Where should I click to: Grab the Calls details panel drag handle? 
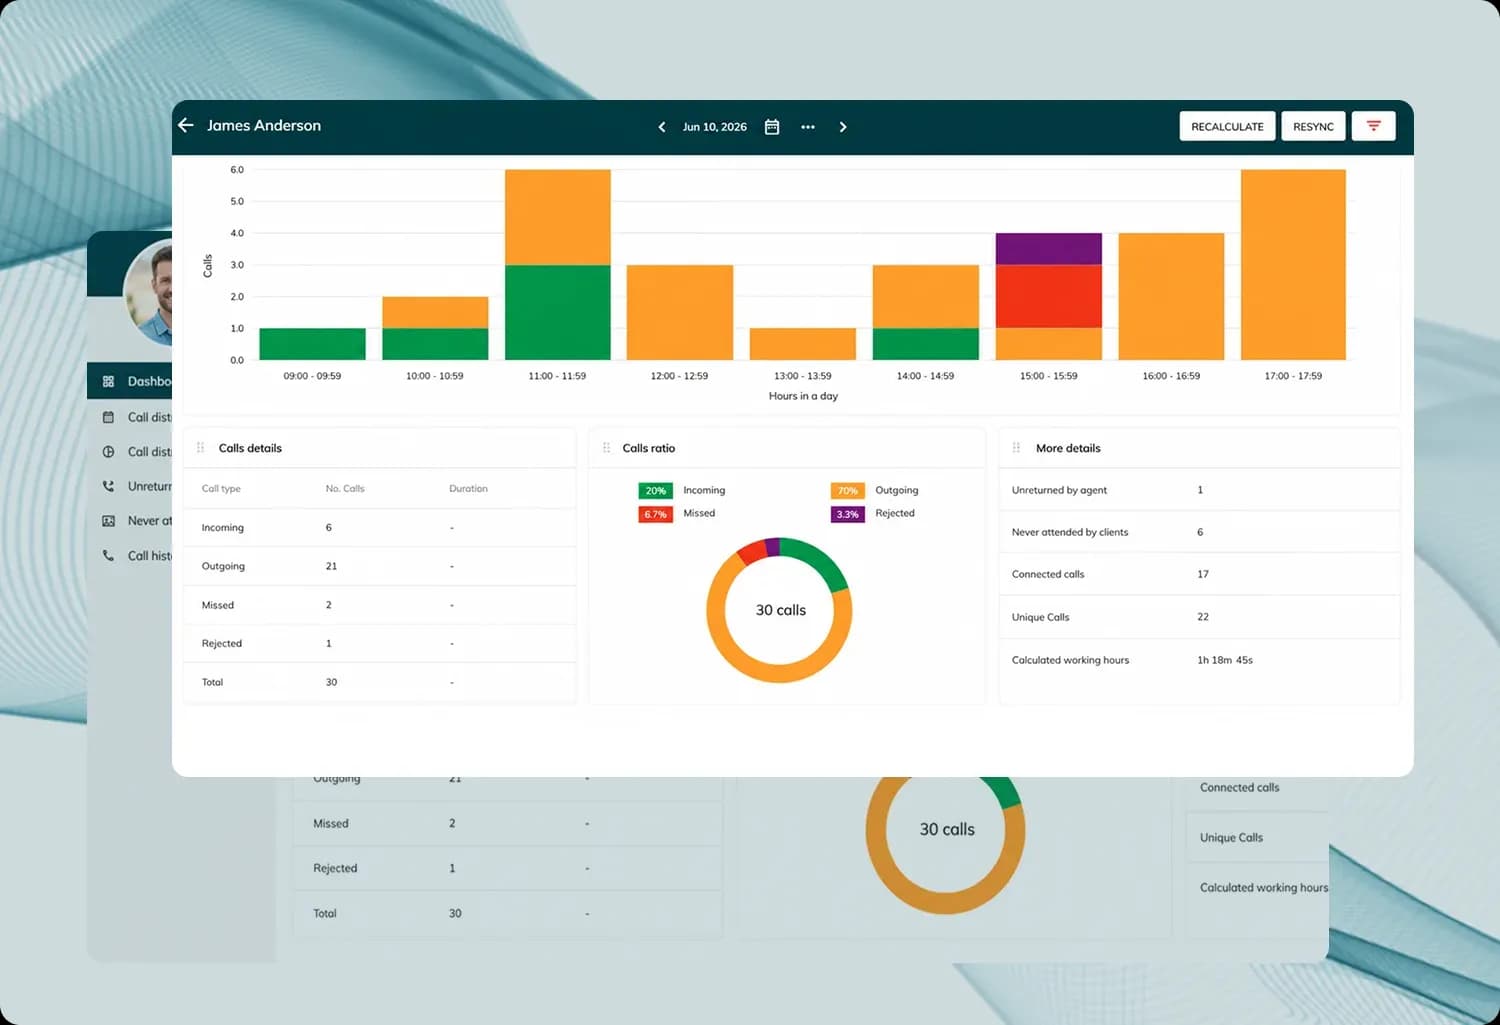pyautogui.click(x=200, y=448)
